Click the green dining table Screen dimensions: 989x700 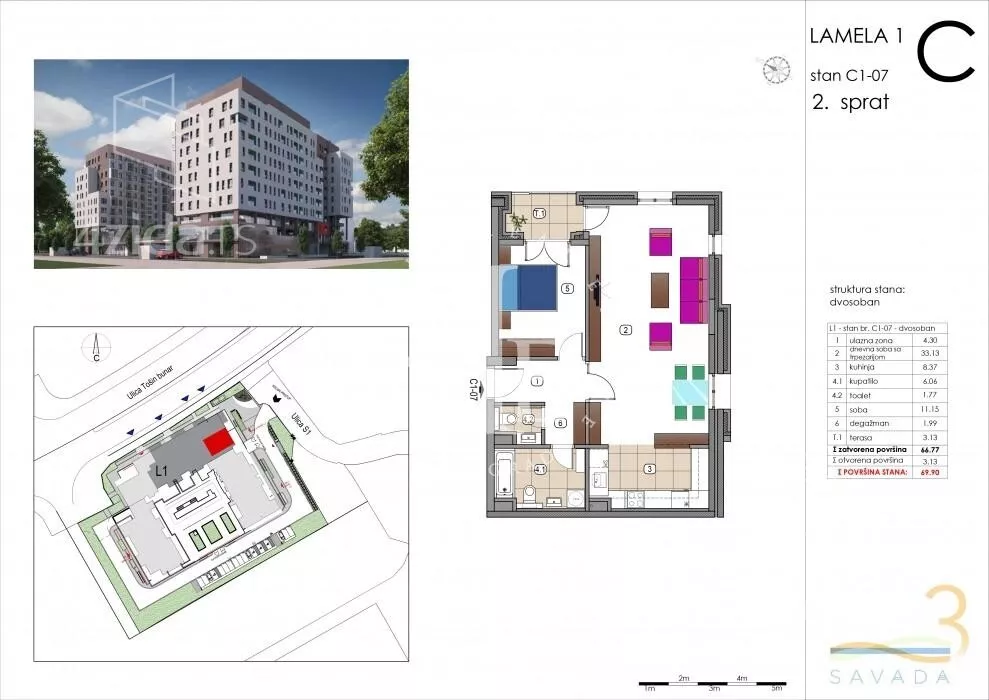pos(688,391)
